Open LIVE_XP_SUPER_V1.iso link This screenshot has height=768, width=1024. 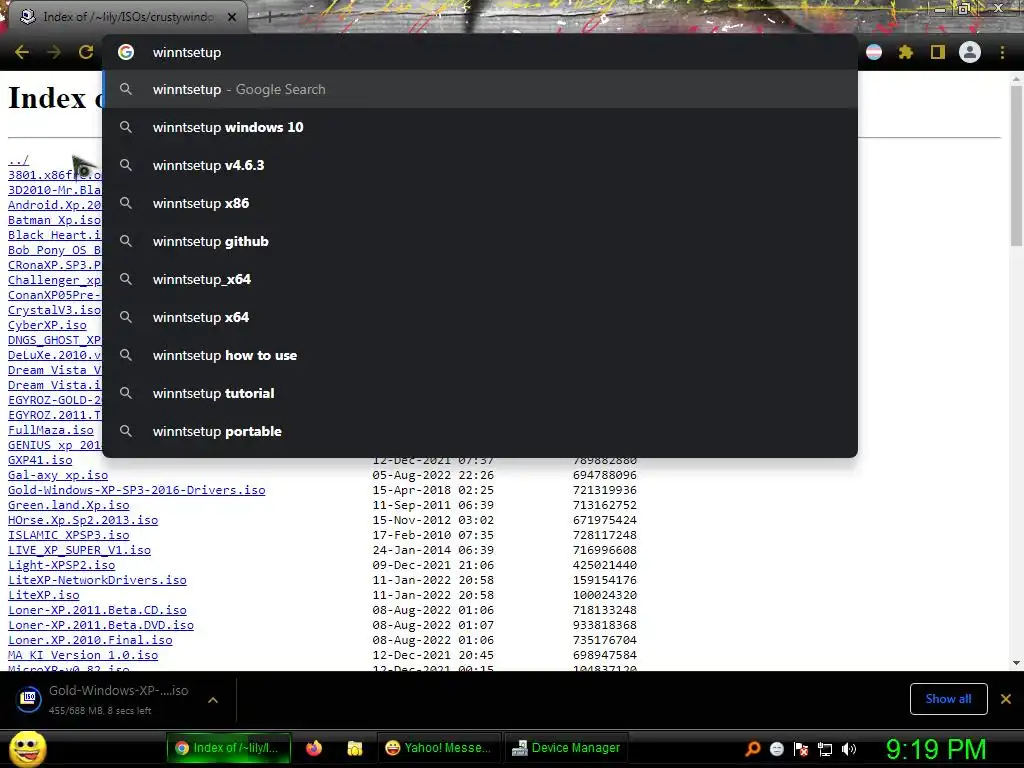pos(80,551)
